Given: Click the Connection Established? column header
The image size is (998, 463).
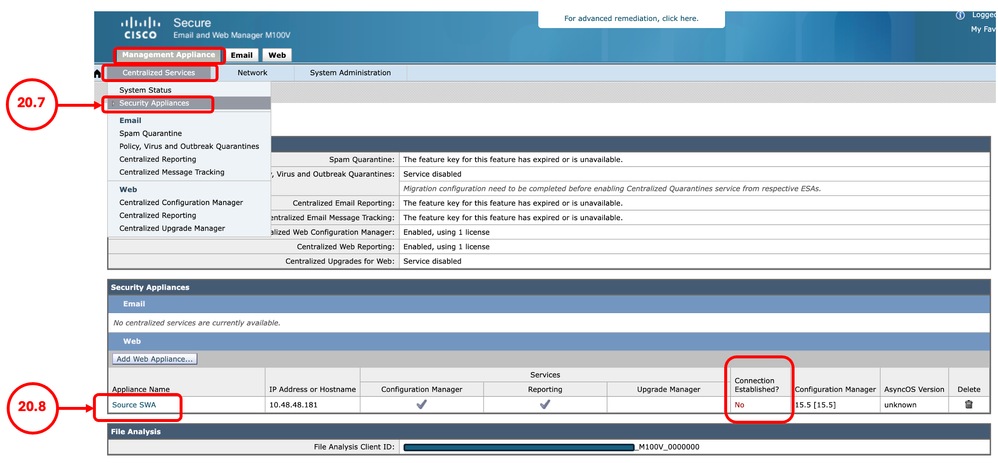Looking at the screenshot, I should pyautogui.click(x=757, y=385).
